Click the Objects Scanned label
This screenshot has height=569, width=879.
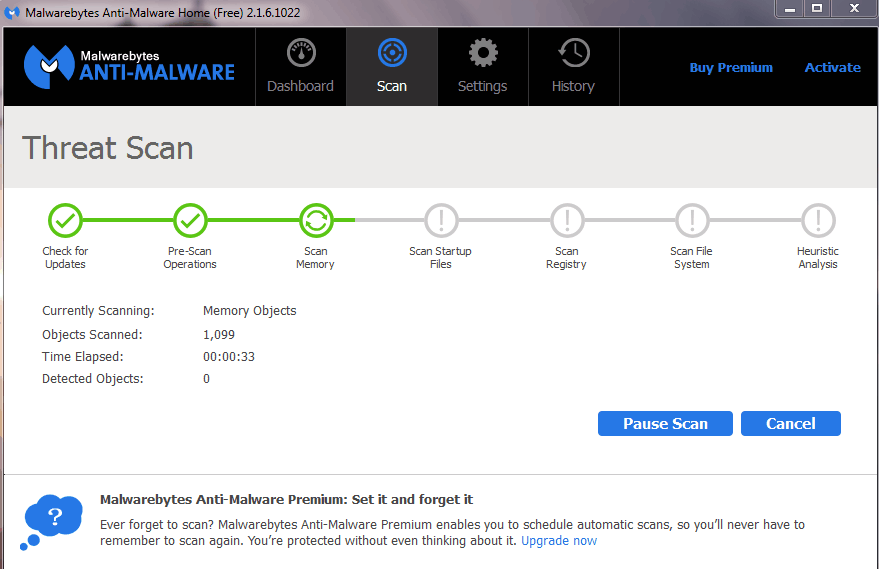point(92,335)
